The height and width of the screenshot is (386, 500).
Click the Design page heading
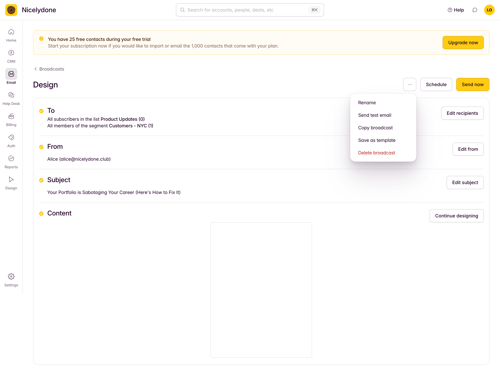[x=45, y=85]
